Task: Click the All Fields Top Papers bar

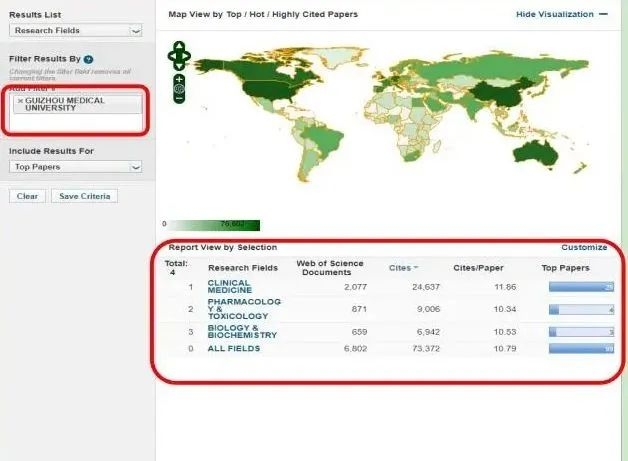Action: (581, 349)
